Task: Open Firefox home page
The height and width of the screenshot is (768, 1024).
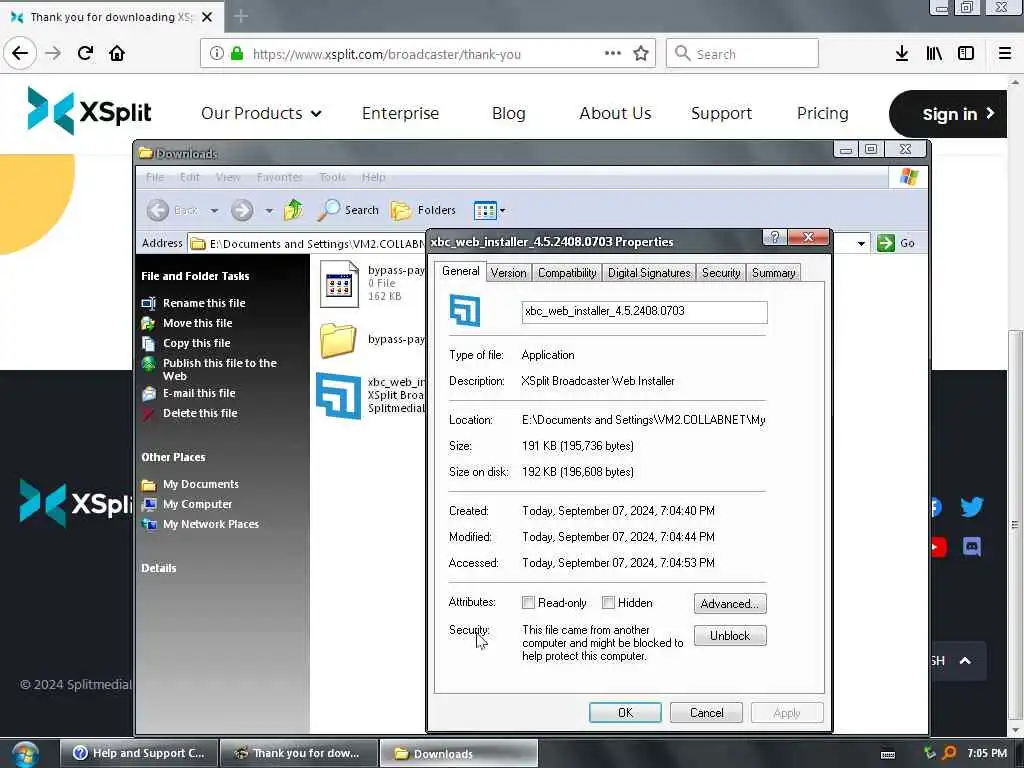Action: click(x=117, y=54)
